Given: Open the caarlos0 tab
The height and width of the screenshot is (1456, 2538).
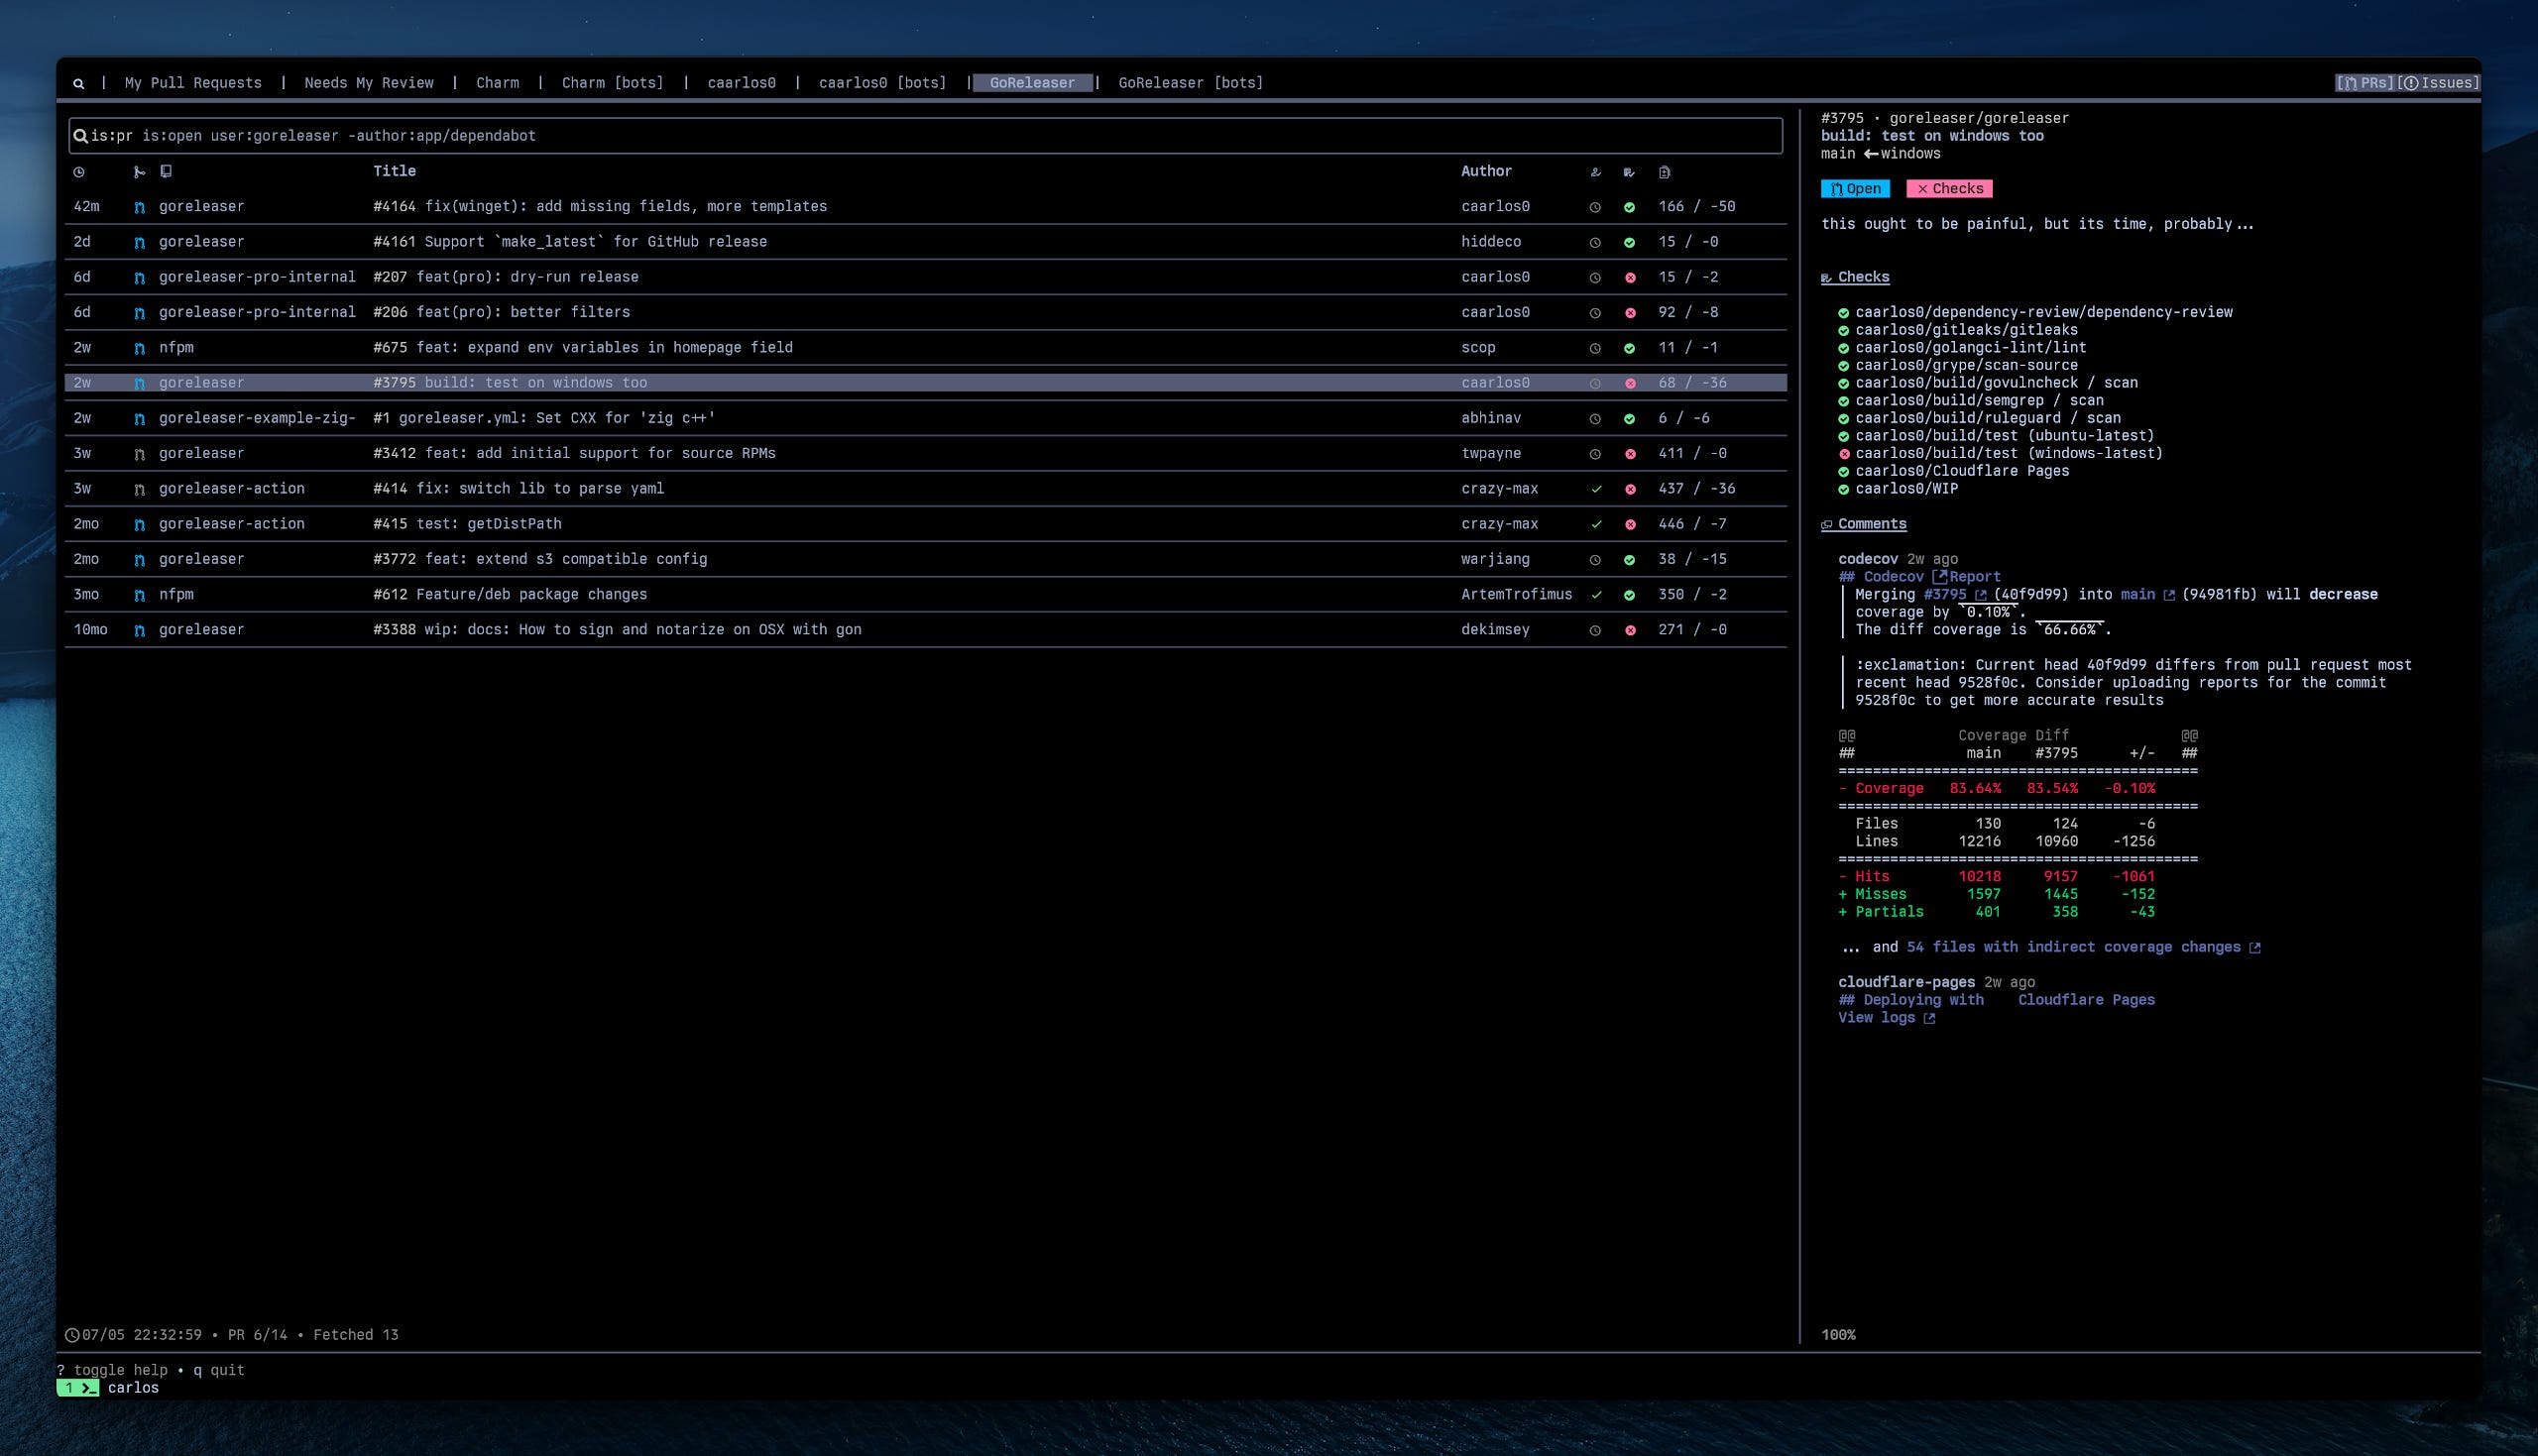Looking at the screenshot, I should [x=742, y=83].
